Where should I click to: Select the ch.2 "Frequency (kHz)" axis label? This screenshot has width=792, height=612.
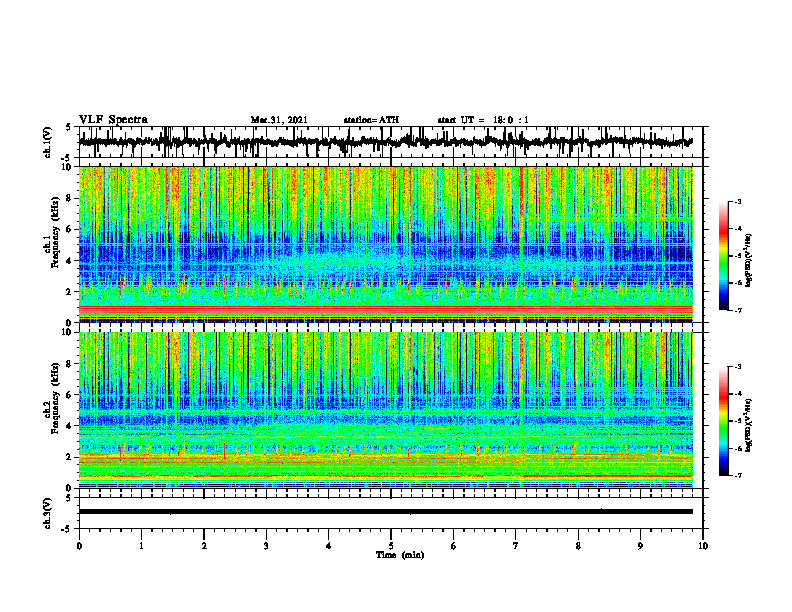55,398
